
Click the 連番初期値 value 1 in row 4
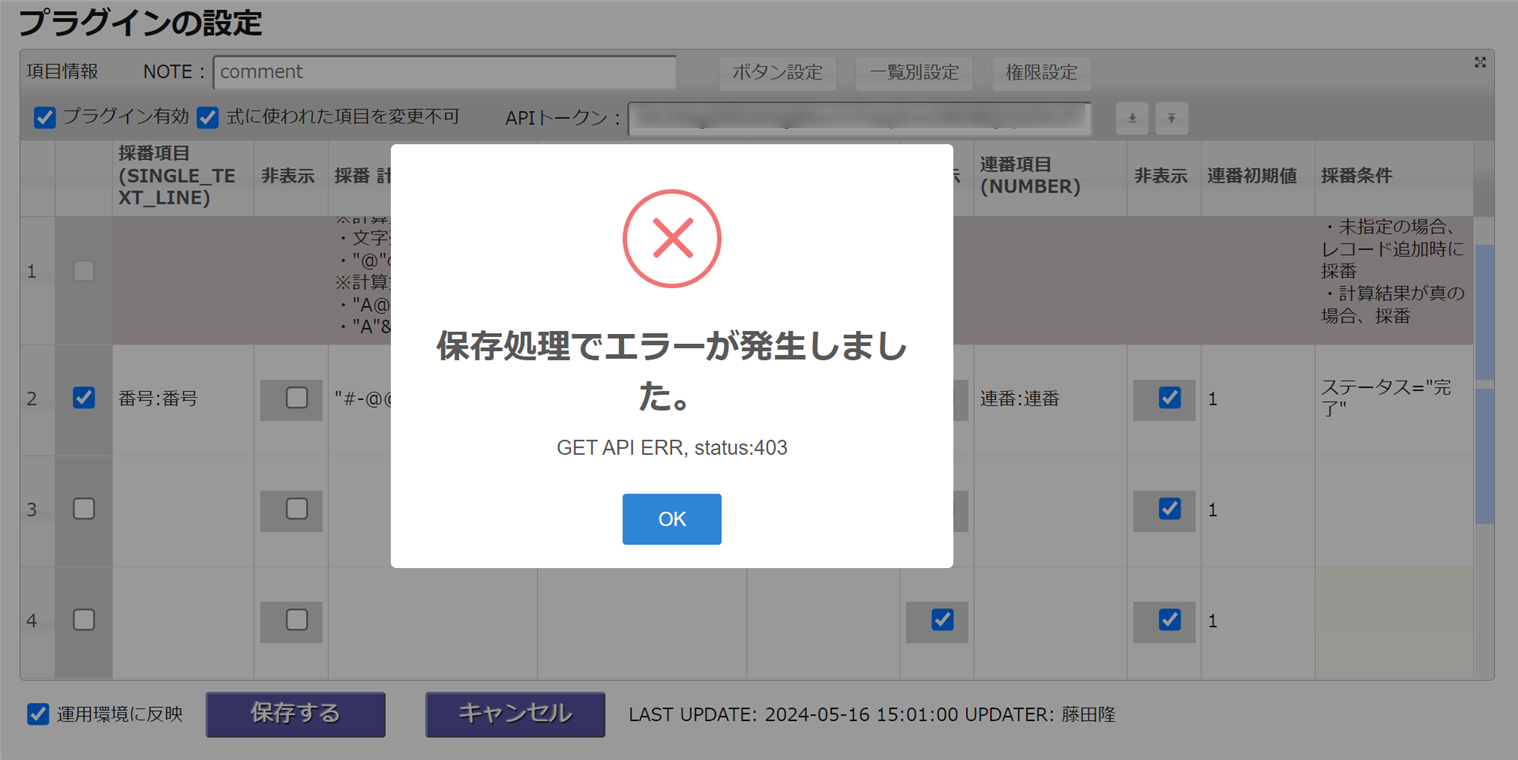point(1258,622)
